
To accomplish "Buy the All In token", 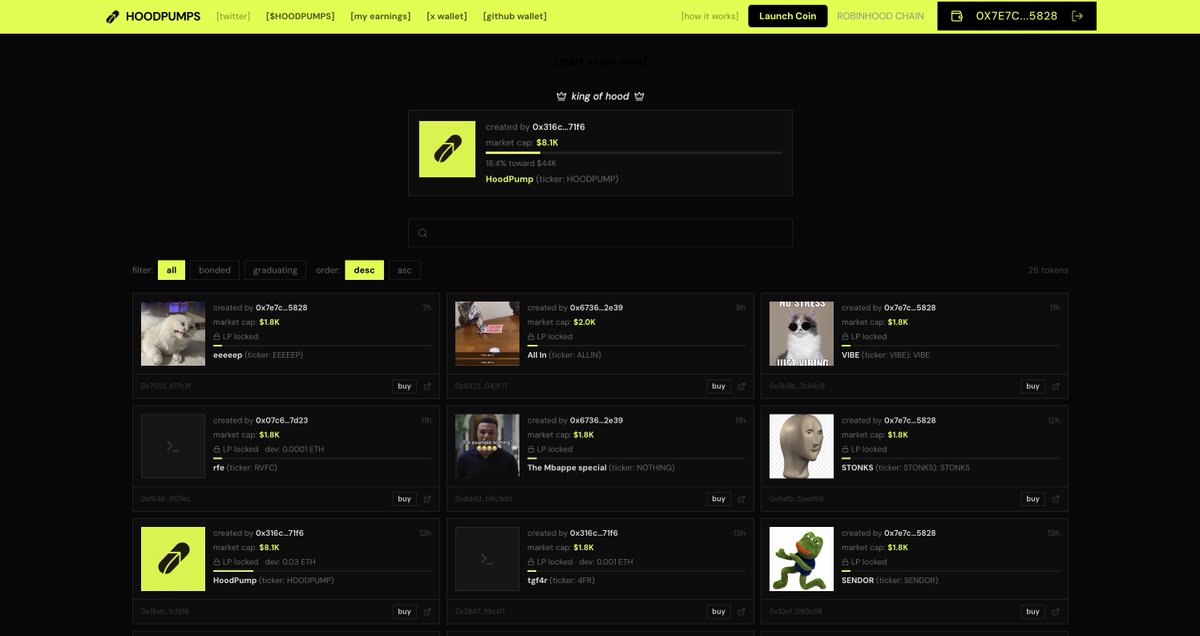I will 718,386.
